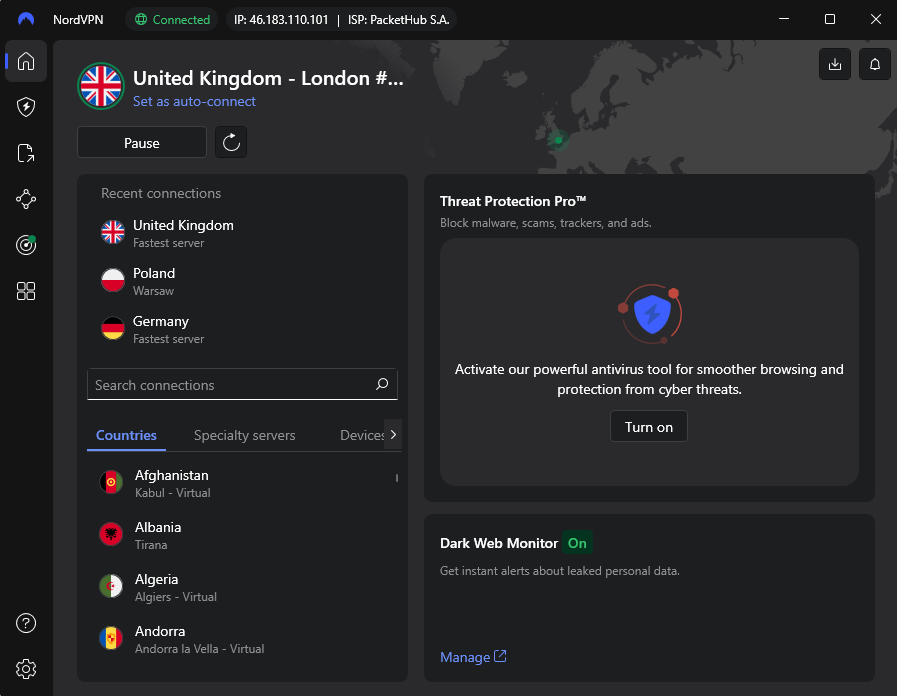Click the green map location dot

558,140
